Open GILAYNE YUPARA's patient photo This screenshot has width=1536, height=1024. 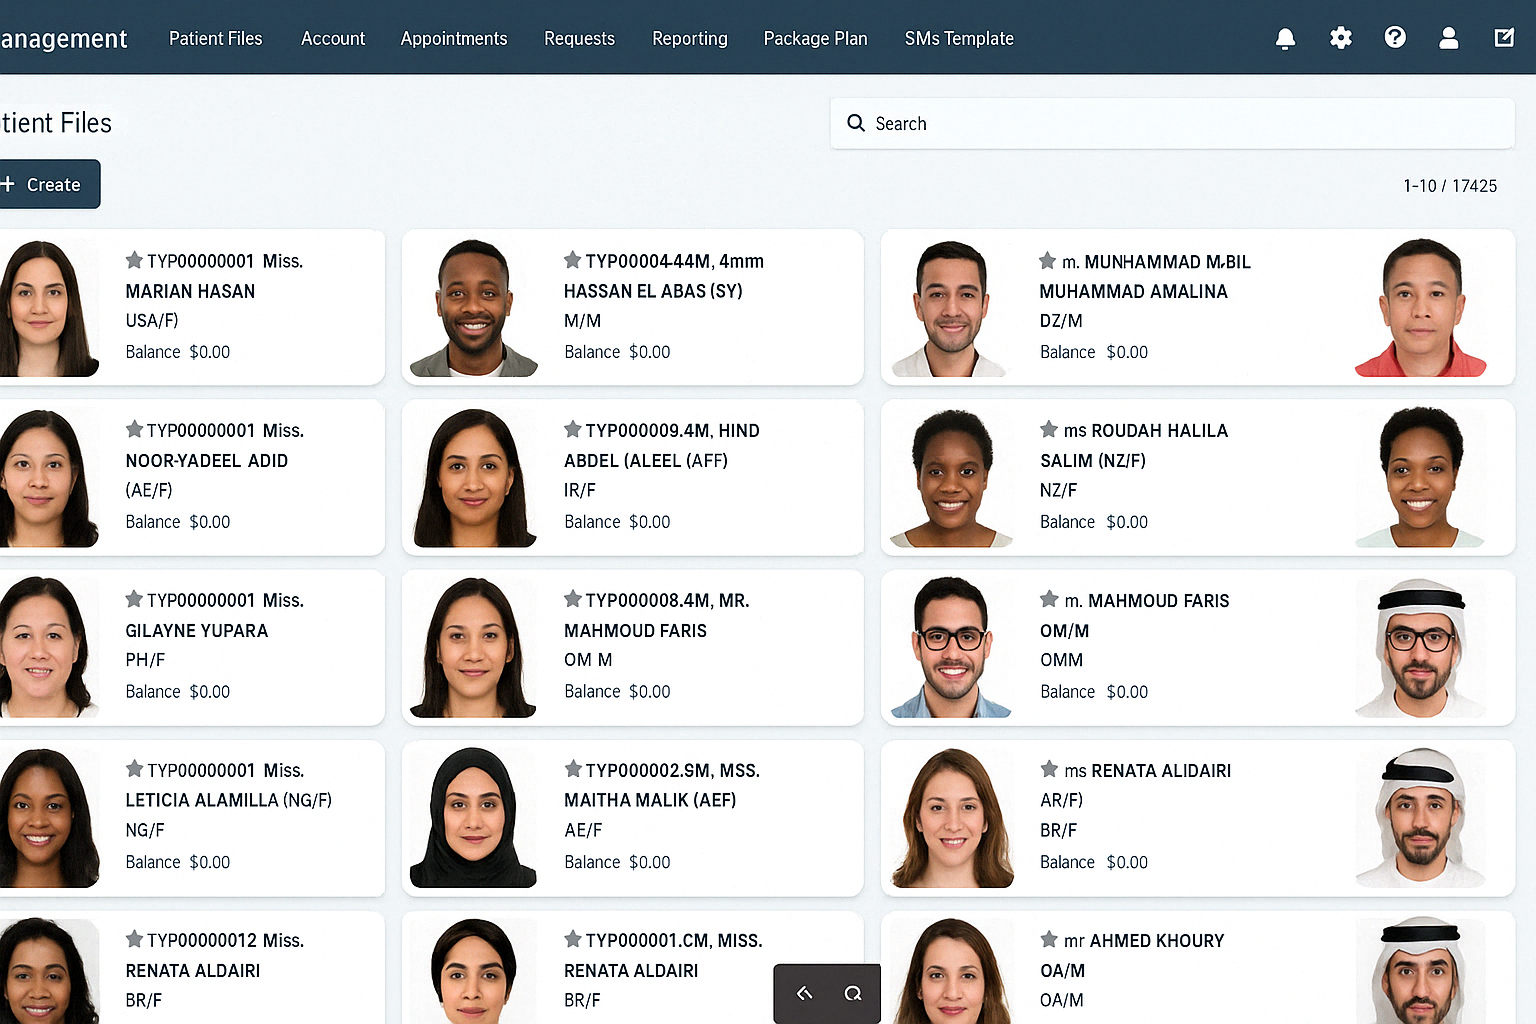(x=45, y=647)
